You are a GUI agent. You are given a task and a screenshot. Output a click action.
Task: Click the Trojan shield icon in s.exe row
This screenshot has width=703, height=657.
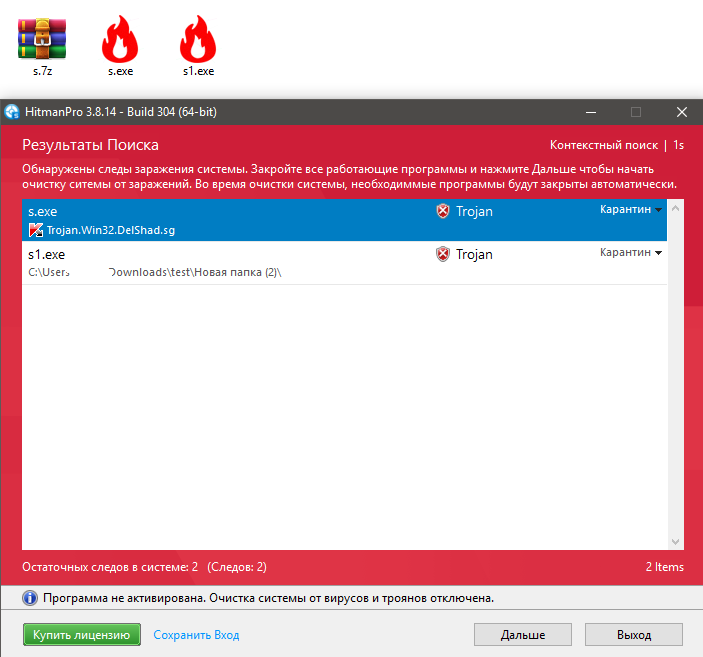tap(443, 211)
